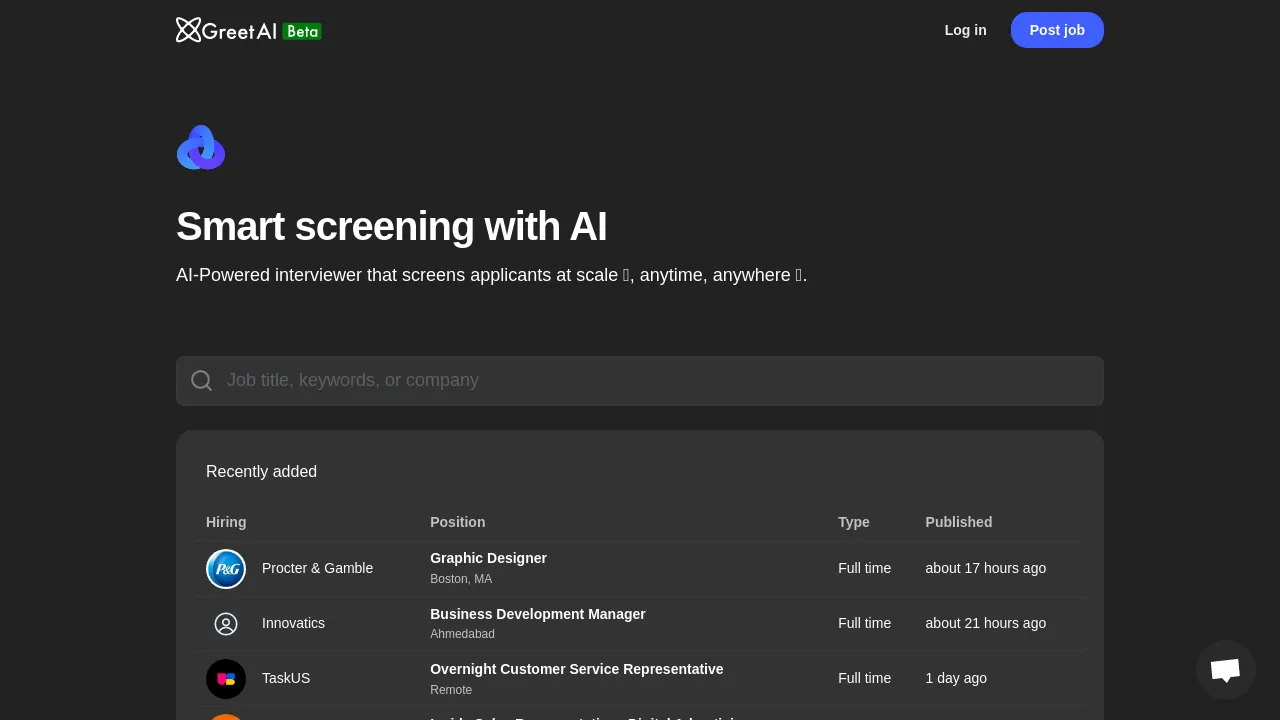Click 'about 21 hours ago' published time

986,623
